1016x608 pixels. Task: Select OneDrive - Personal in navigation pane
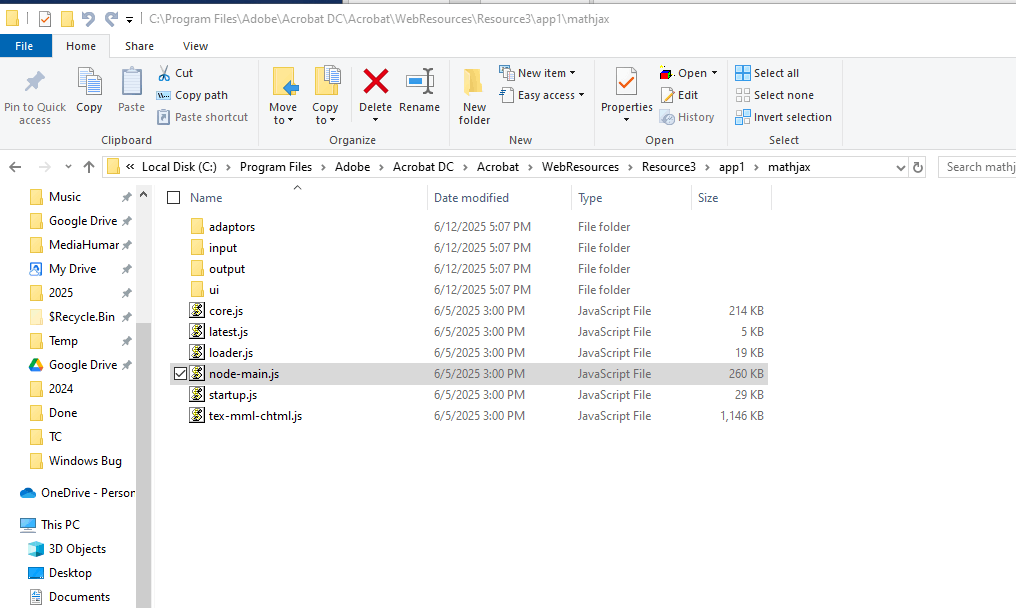point(87,493)
